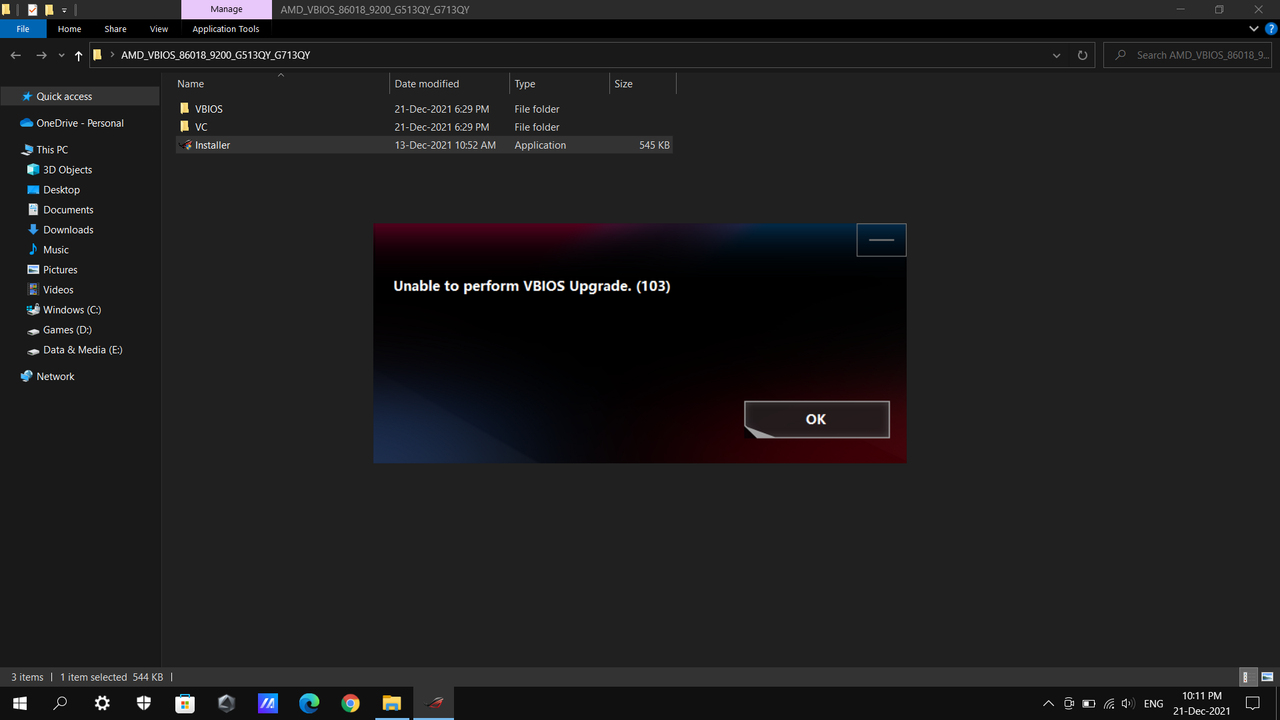Refresh the folder using the refresh icon
The height and width of the screenshot is (720, 1280).
coord(1082,55)
